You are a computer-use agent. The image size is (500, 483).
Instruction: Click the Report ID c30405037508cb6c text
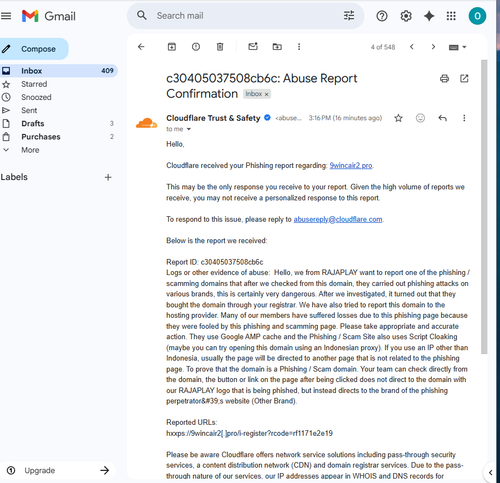(215, 262)
